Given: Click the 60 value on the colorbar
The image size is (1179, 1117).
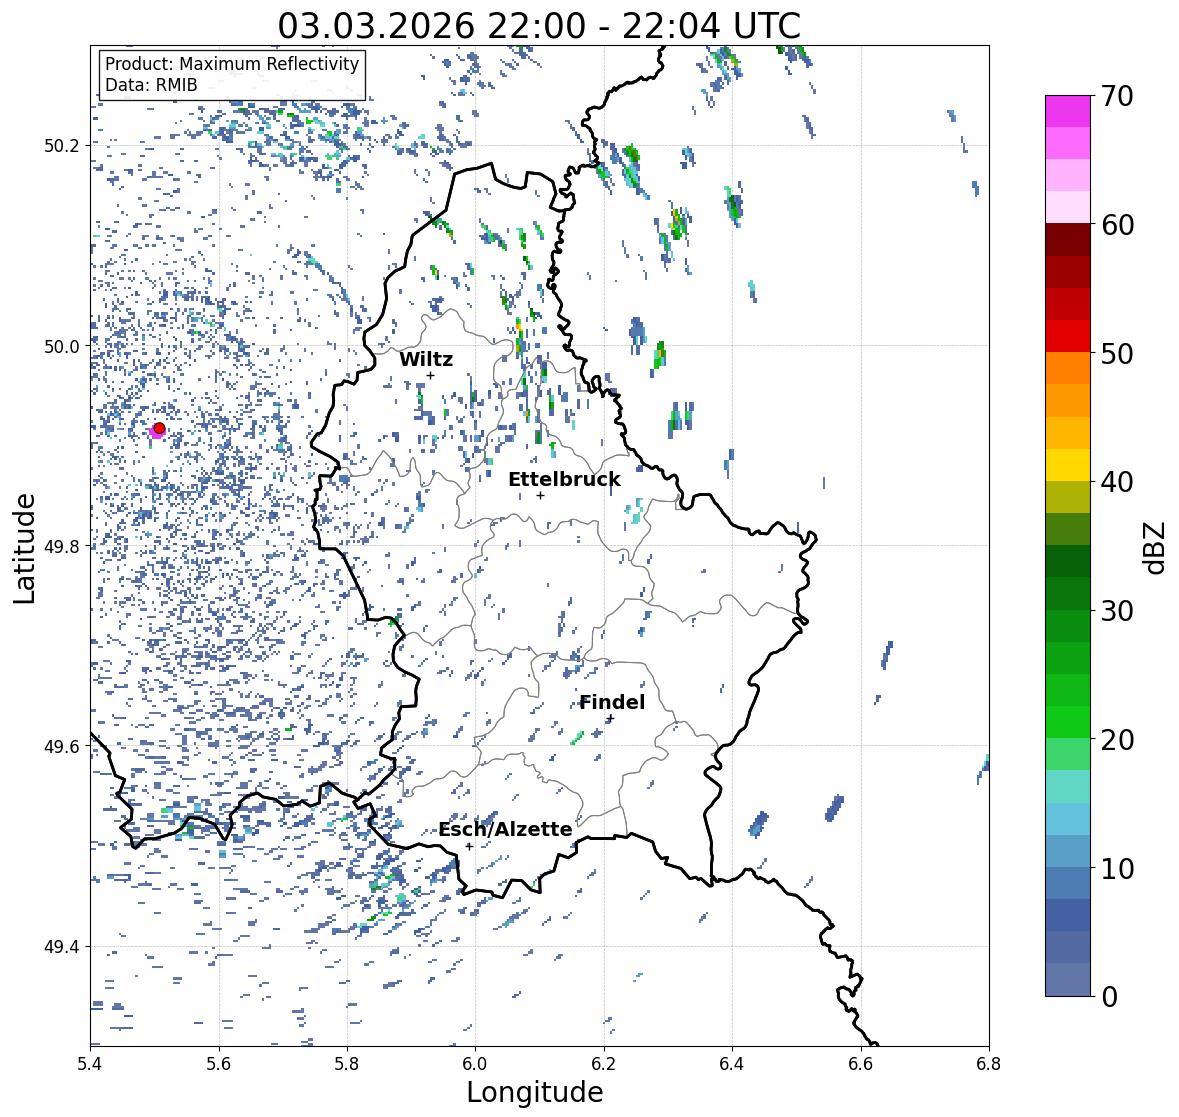Looking at the screenshot, I should pos(1116,225).
